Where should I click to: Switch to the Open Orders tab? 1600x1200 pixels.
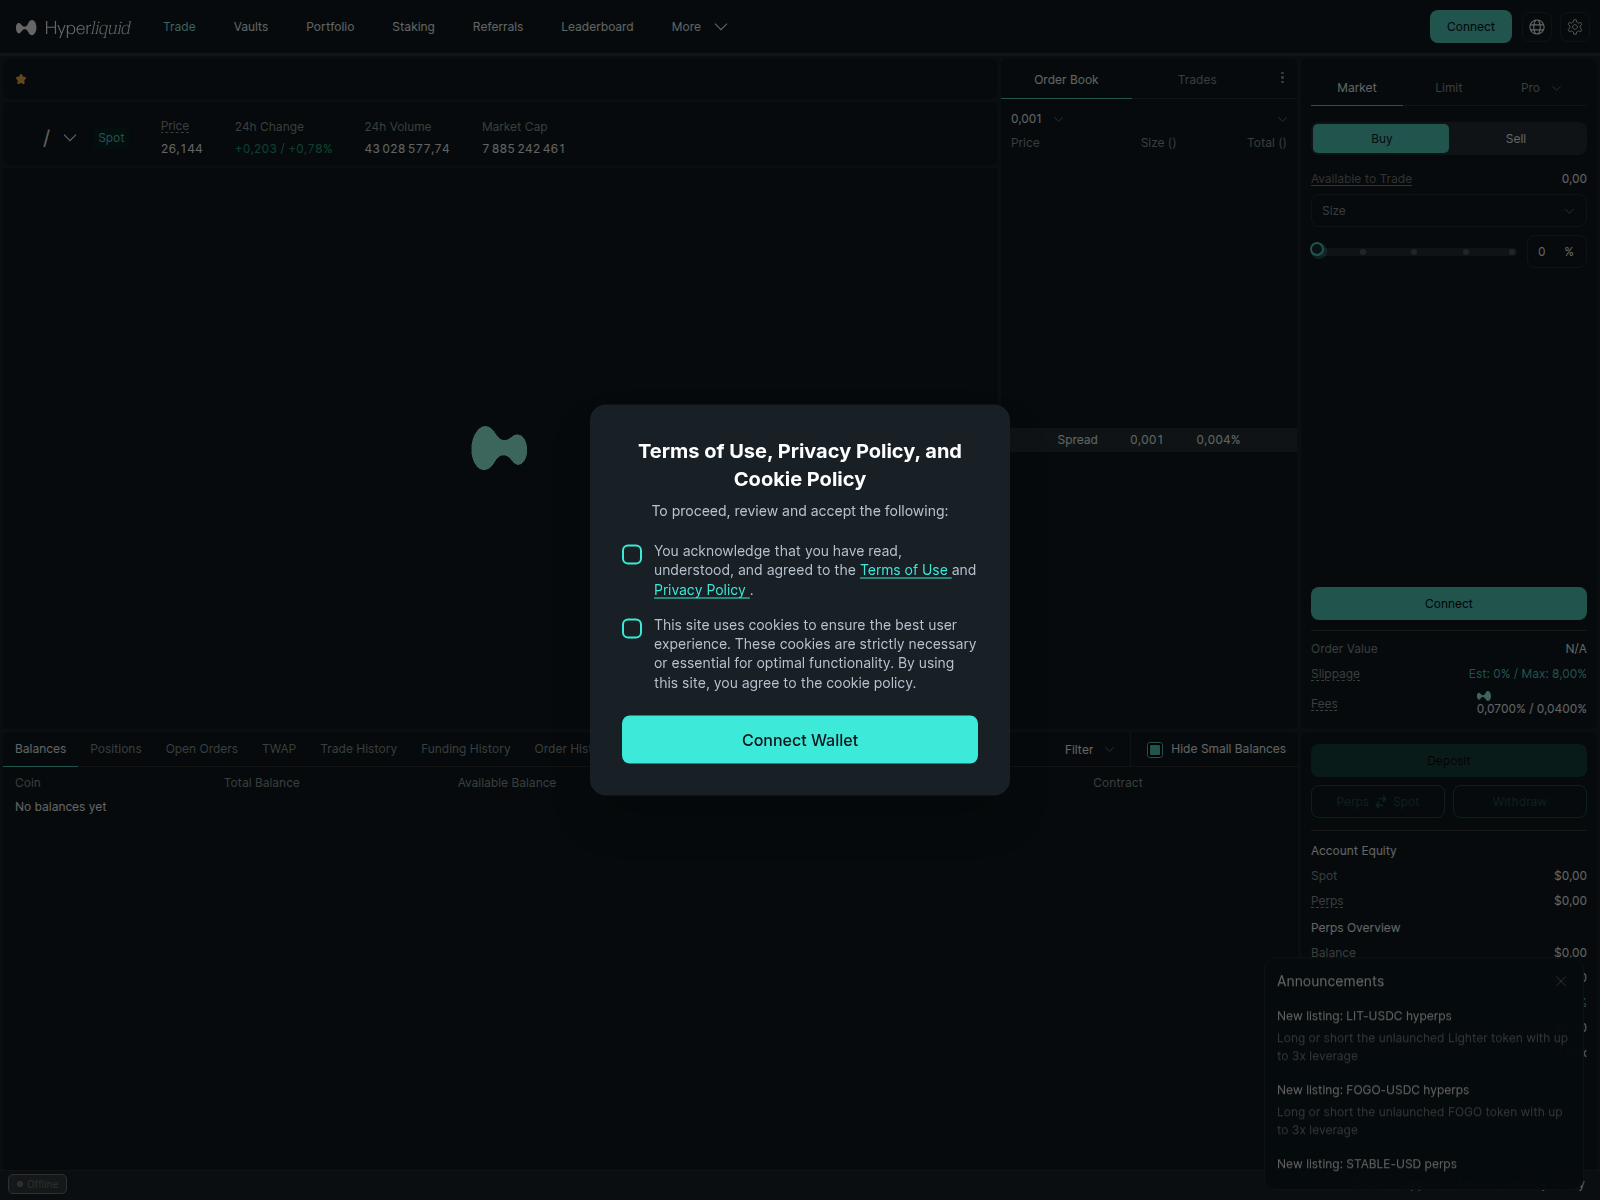point(202,749)
